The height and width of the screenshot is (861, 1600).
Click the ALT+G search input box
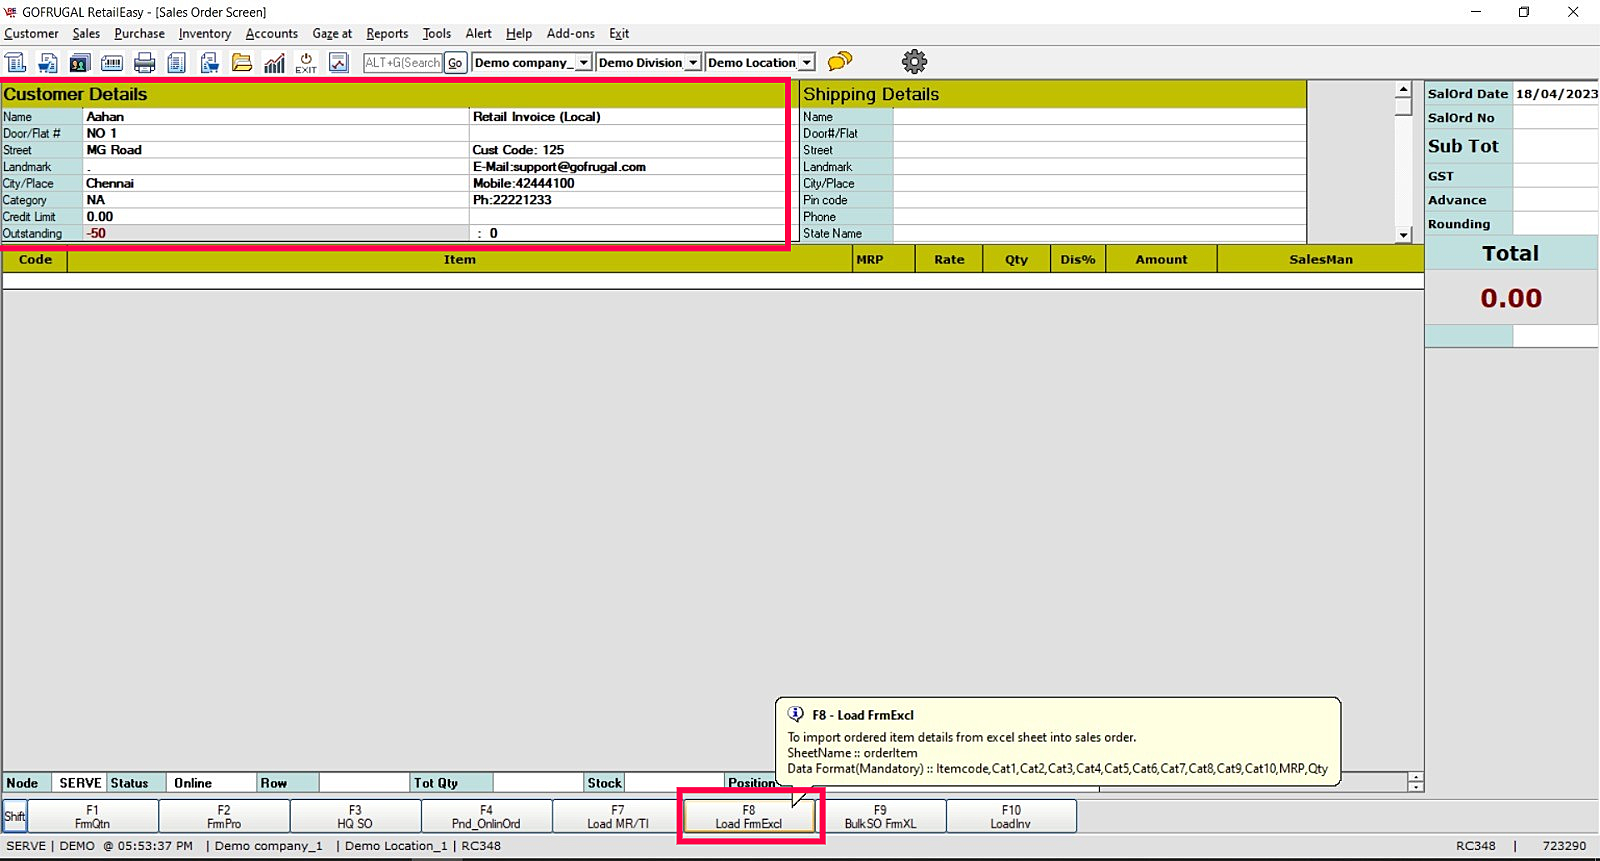[402, 62]
